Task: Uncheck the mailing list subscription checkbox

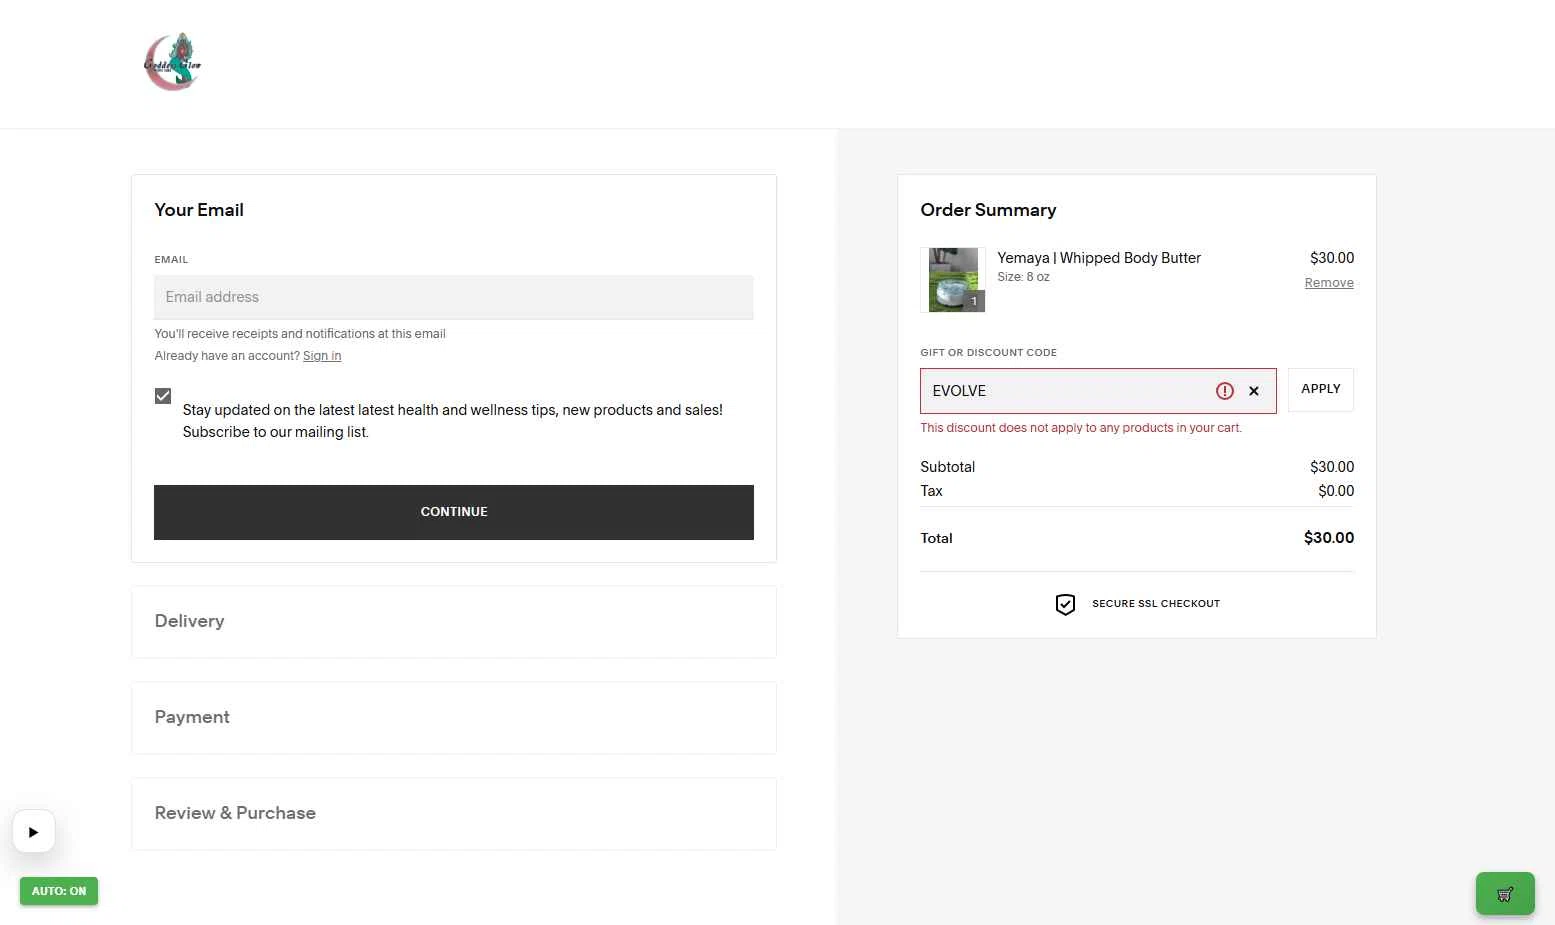Action: [163, 396]
